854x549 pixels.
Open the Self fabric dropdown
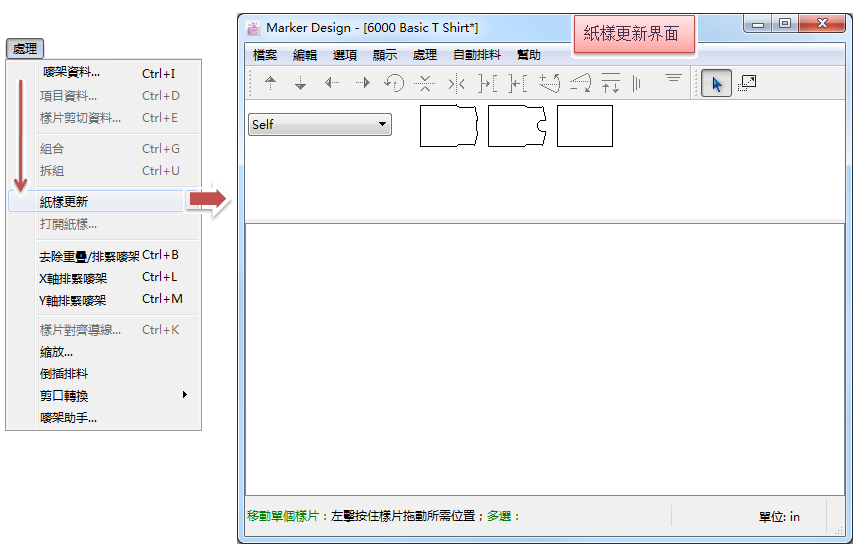pos(320,125)
